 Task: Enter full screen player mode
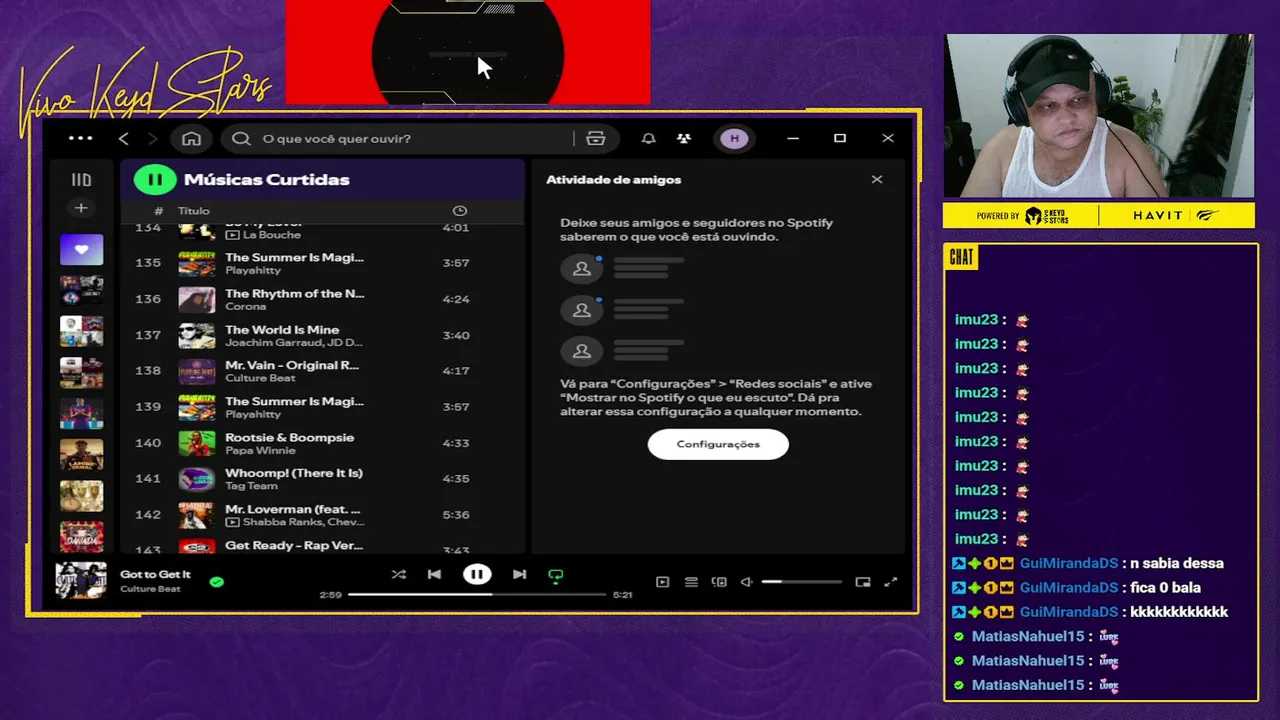pos(891,582)
